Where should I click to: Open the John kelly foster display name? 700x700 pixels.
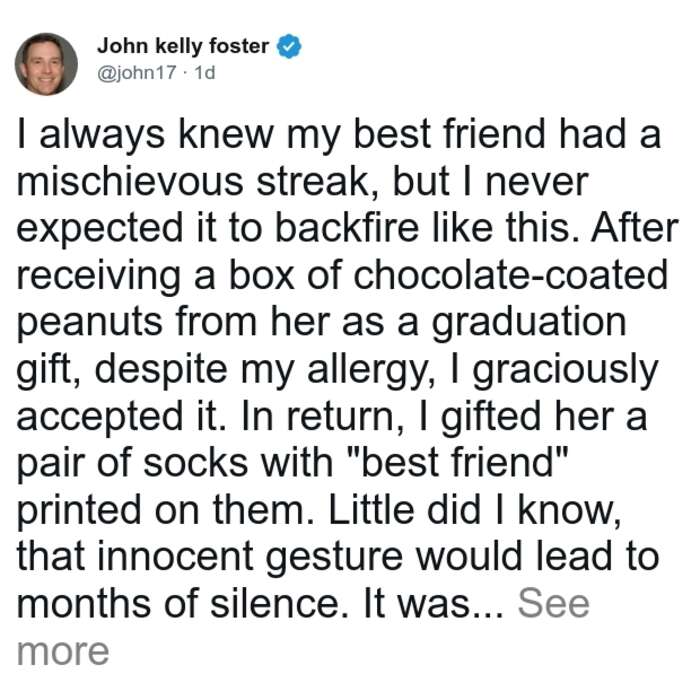point(183,46)
